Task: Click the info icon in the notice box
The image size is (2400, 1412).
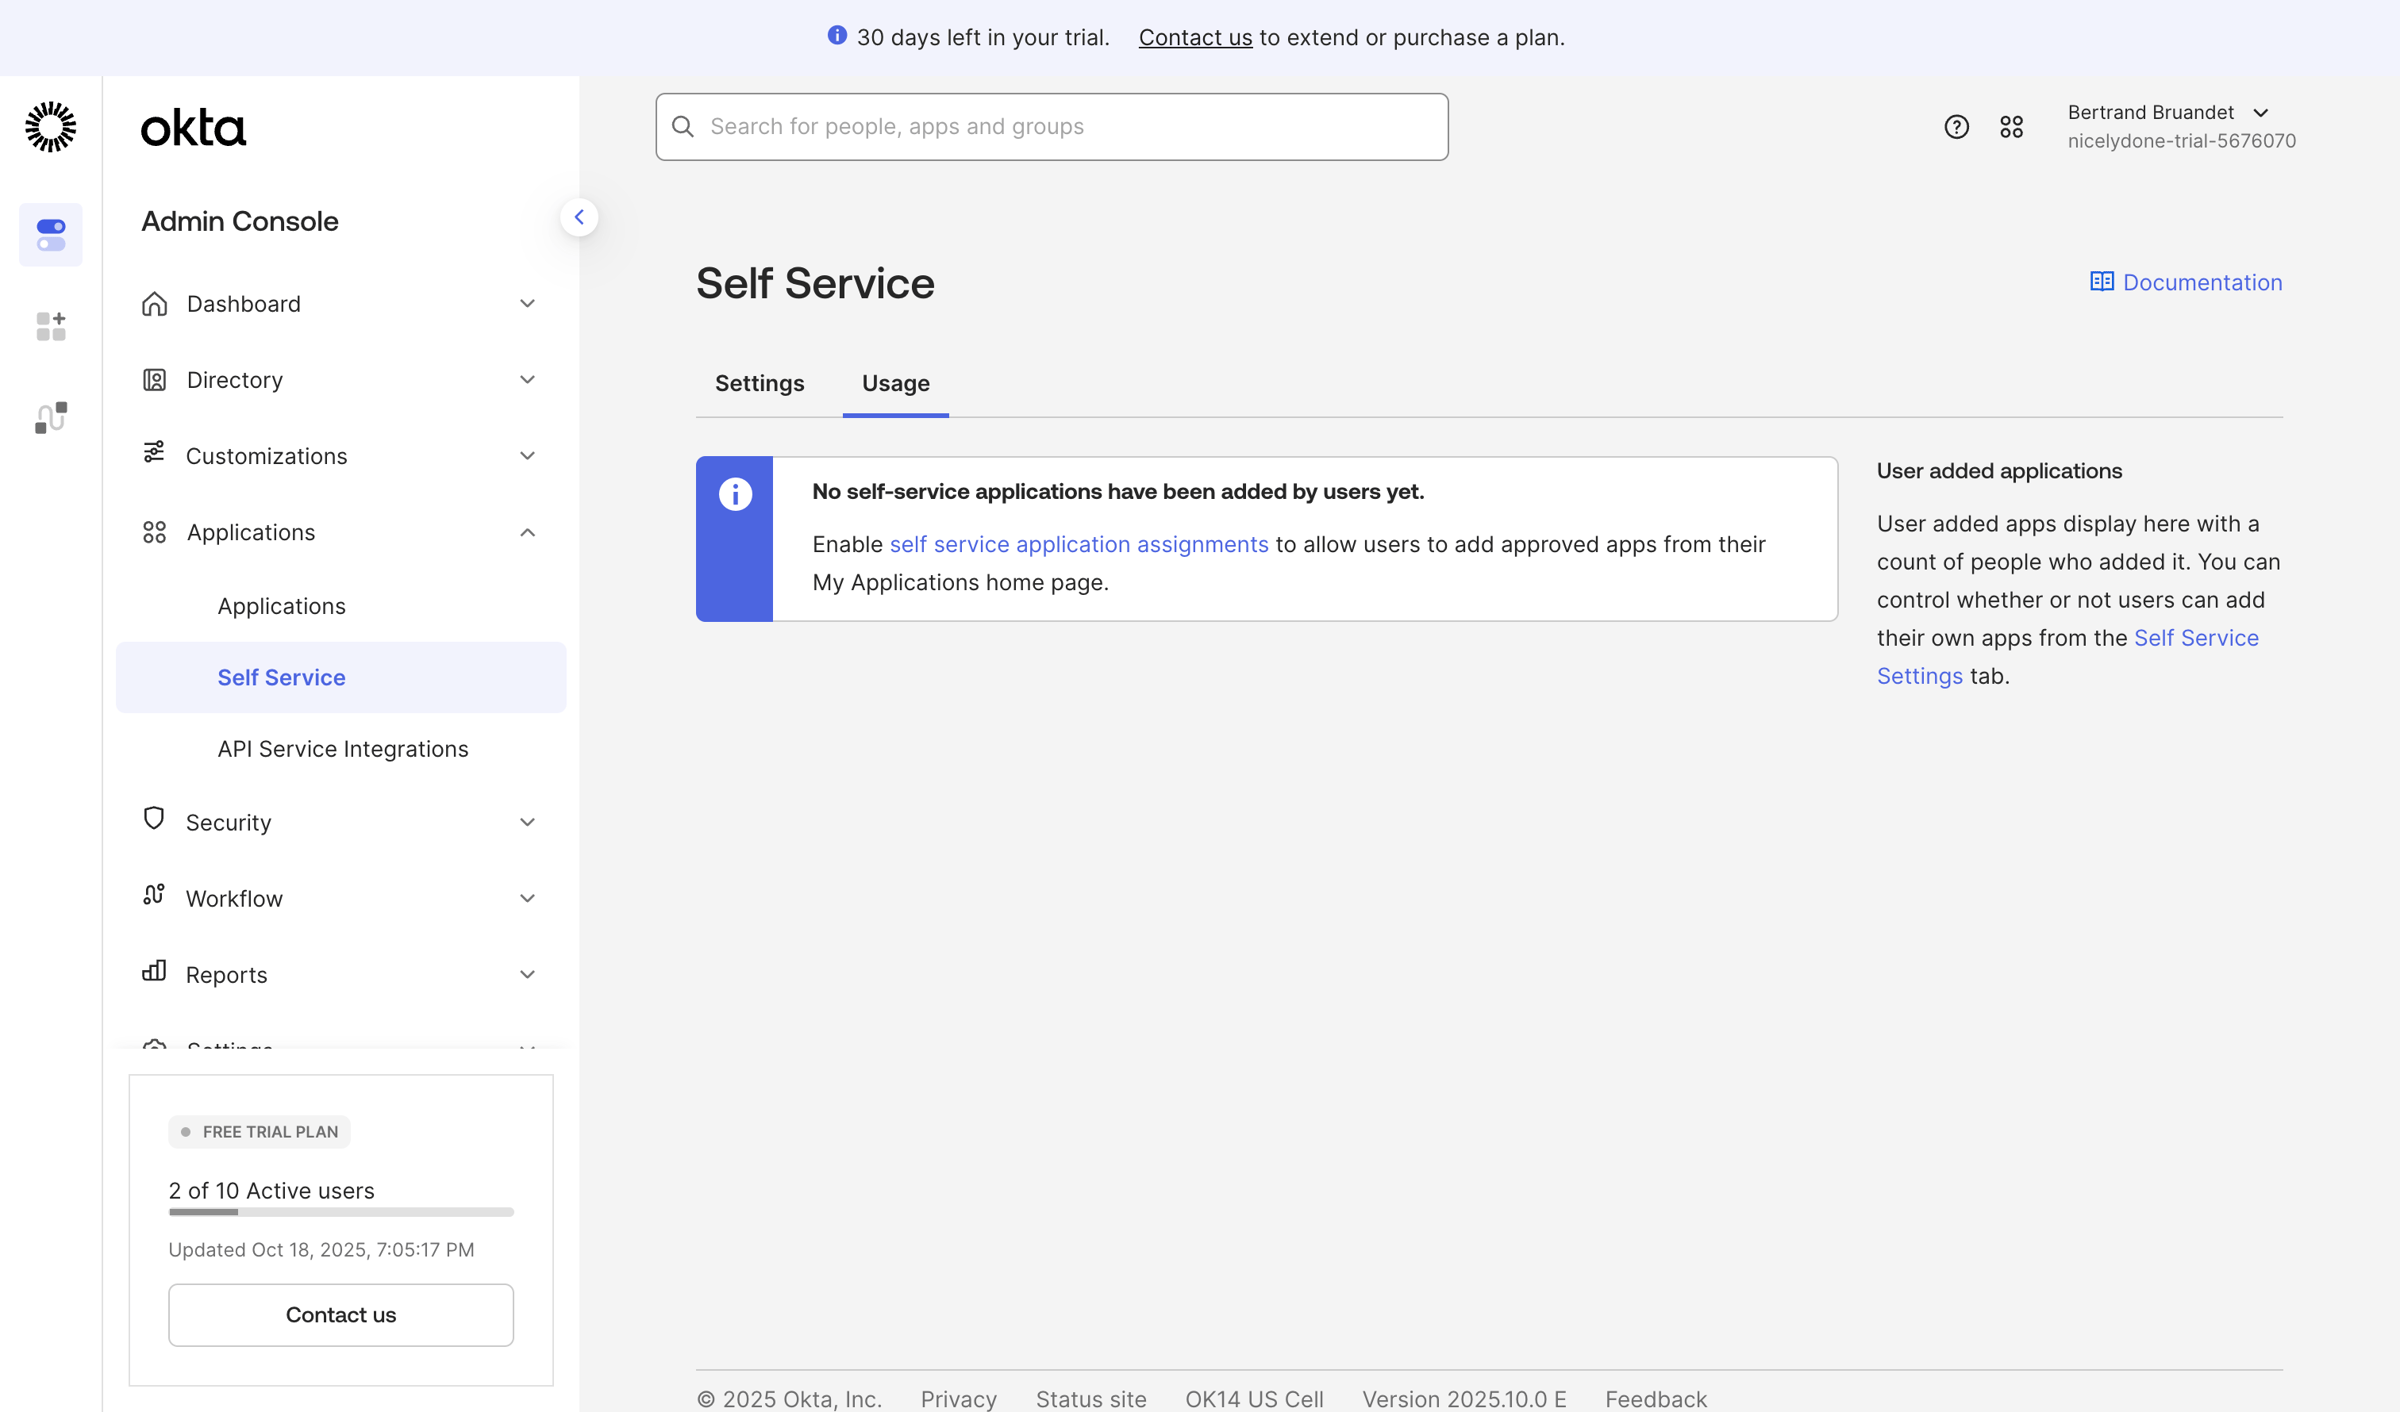Action: point(735,494)
